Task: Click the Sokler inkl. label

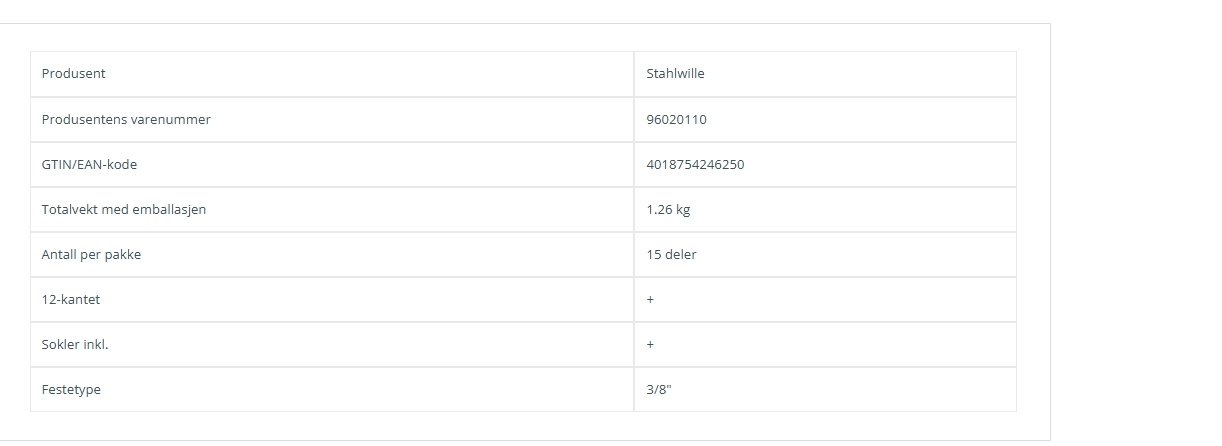Action: 75,344
